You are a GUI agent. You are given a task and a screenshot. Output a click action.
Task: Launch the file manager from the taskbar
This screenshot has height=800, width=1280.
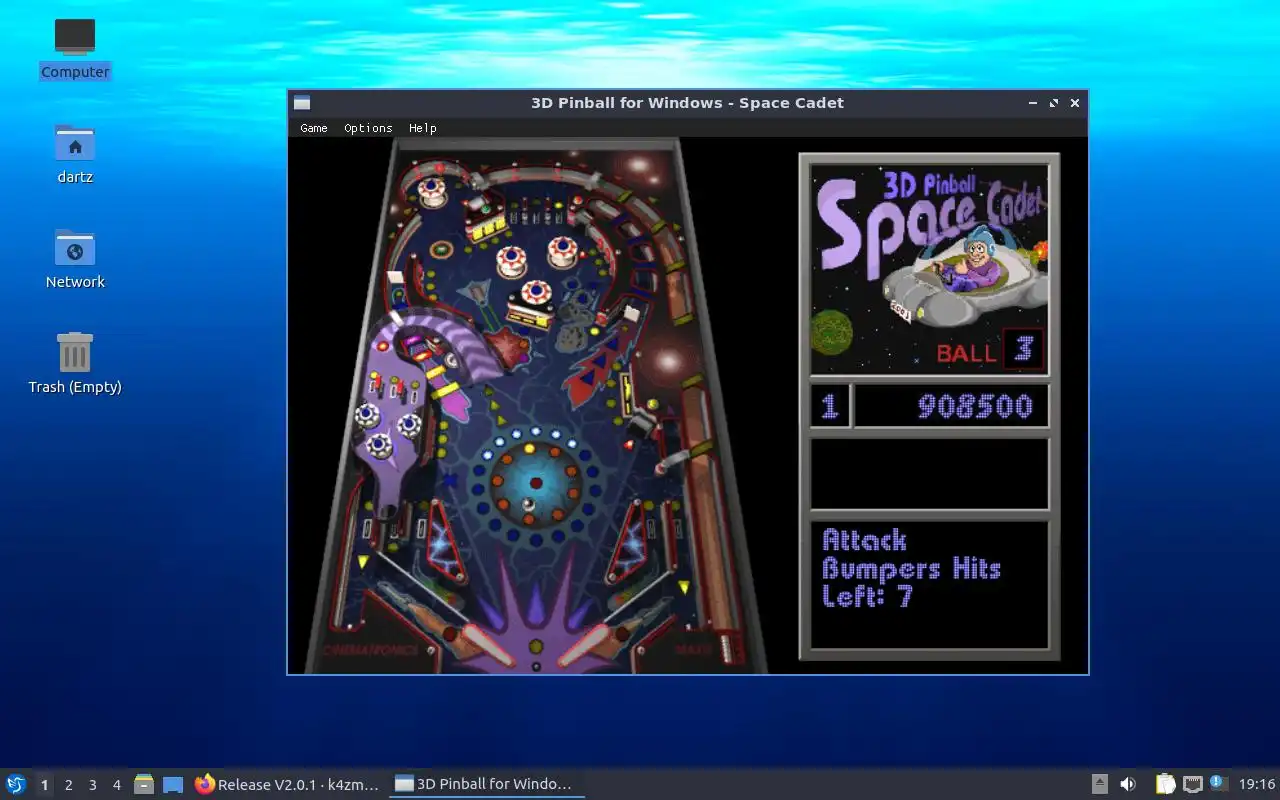point(143,784)
